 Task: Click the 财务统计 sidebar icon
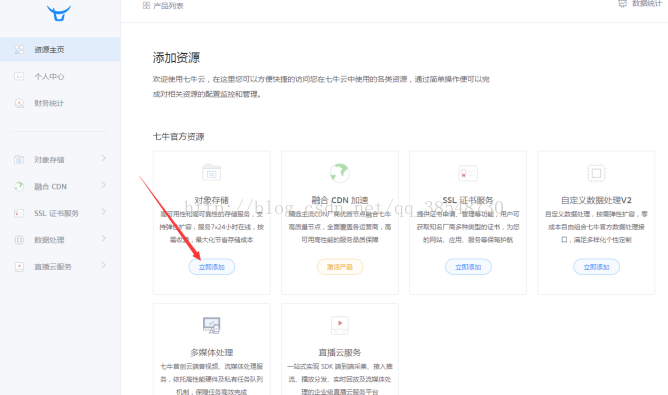(x=19, y=103)
